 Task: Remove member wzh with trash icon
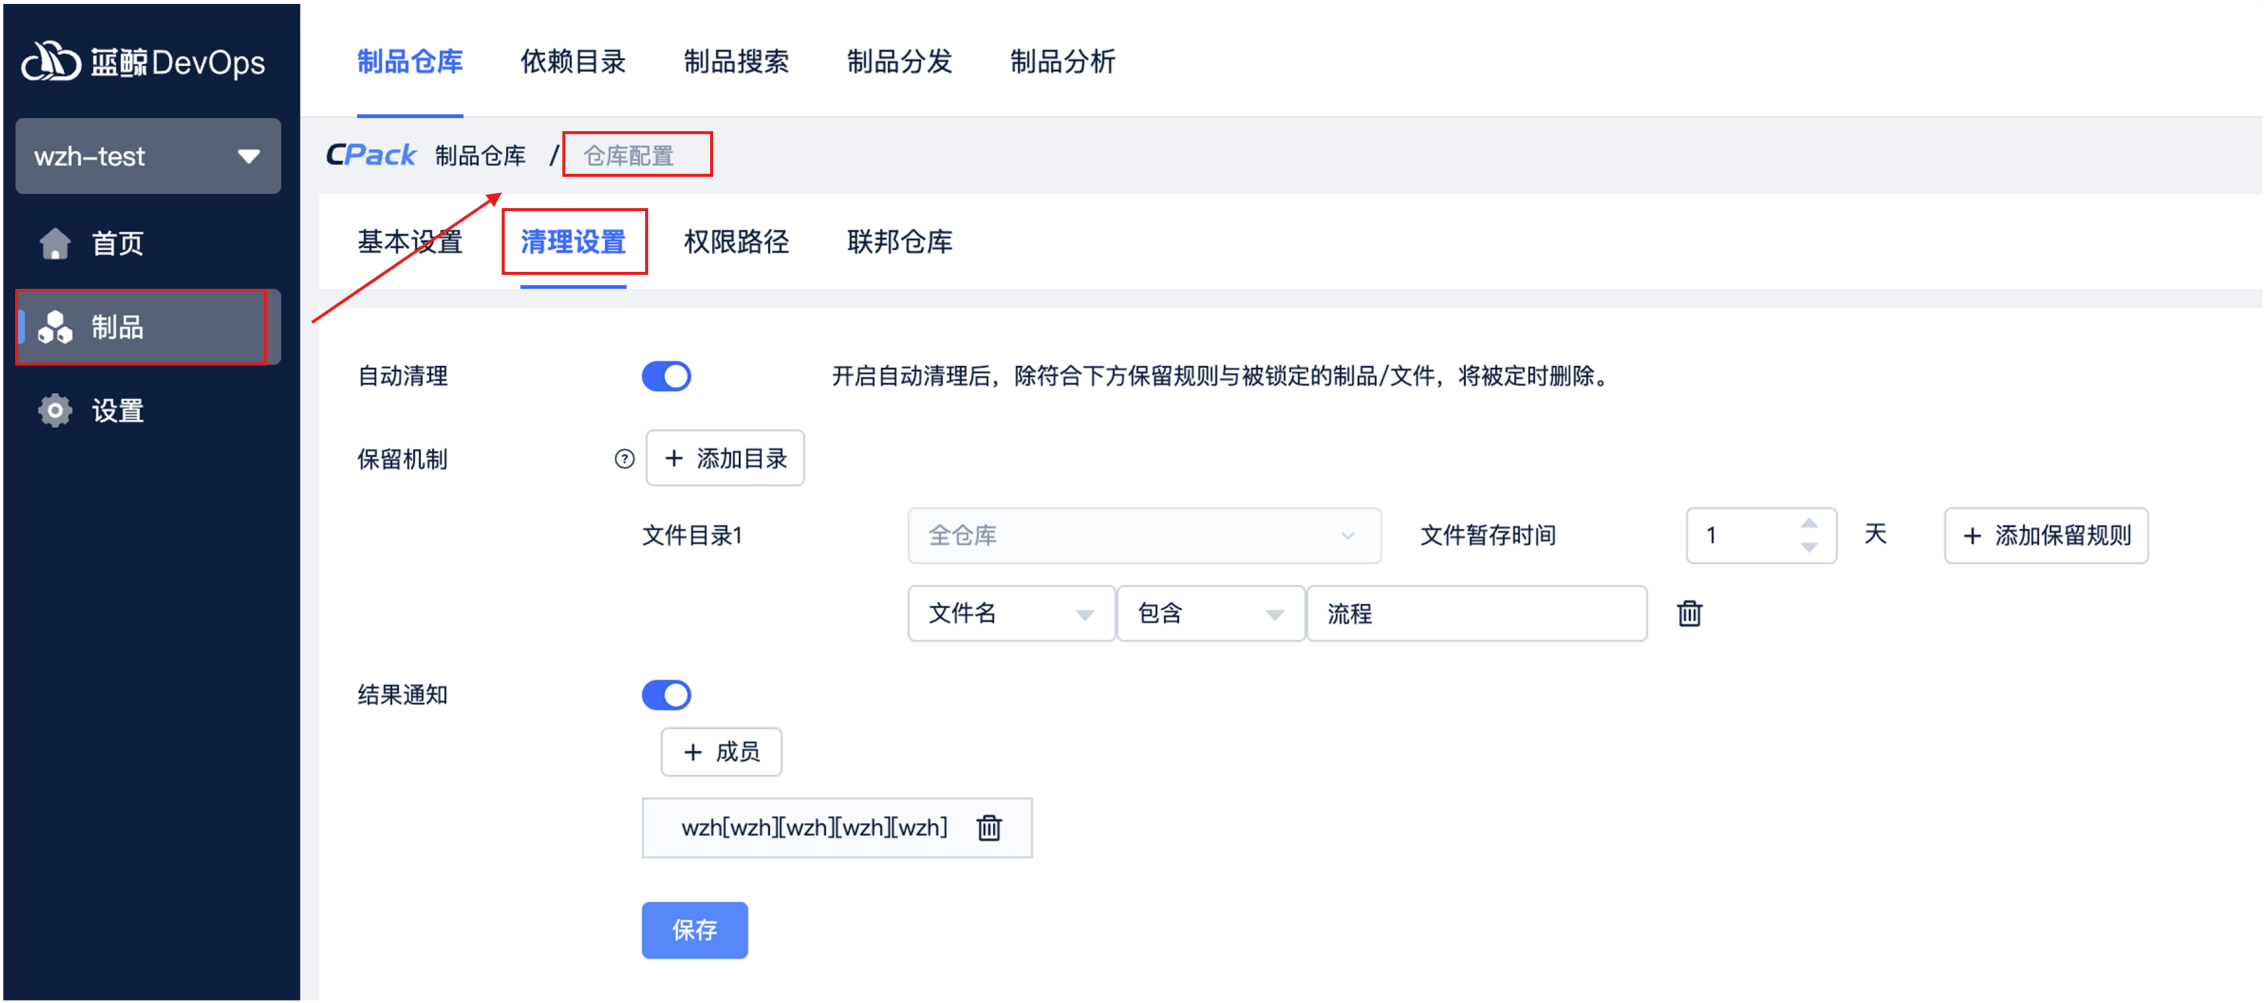tap(989, 827)
